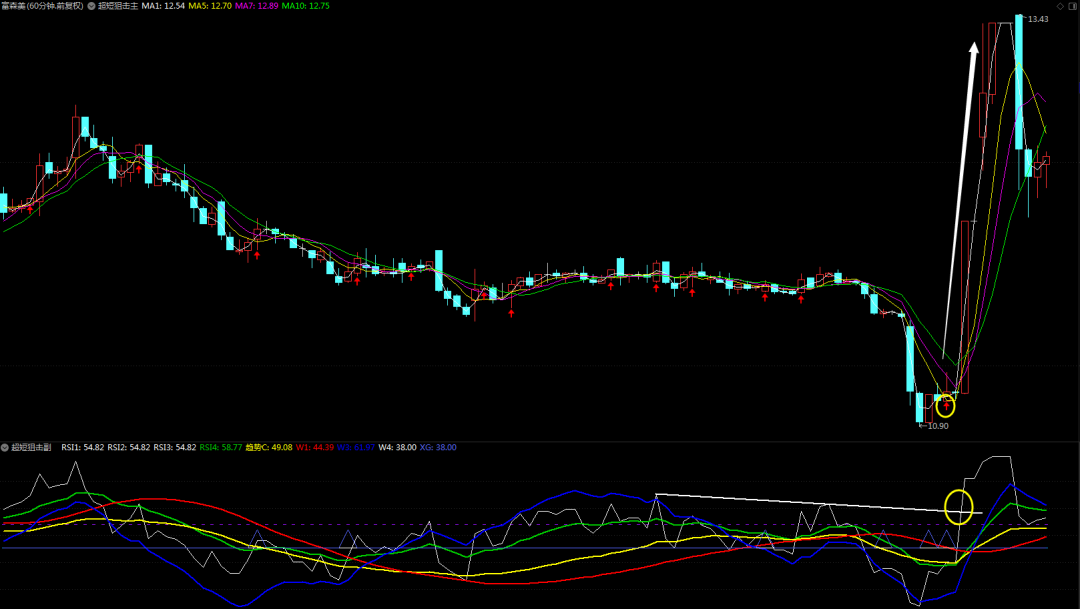Open the sub-chart indicator dropdown arrow
The height and width of the screenshot is (609, 1080).
tap(4, 448)
